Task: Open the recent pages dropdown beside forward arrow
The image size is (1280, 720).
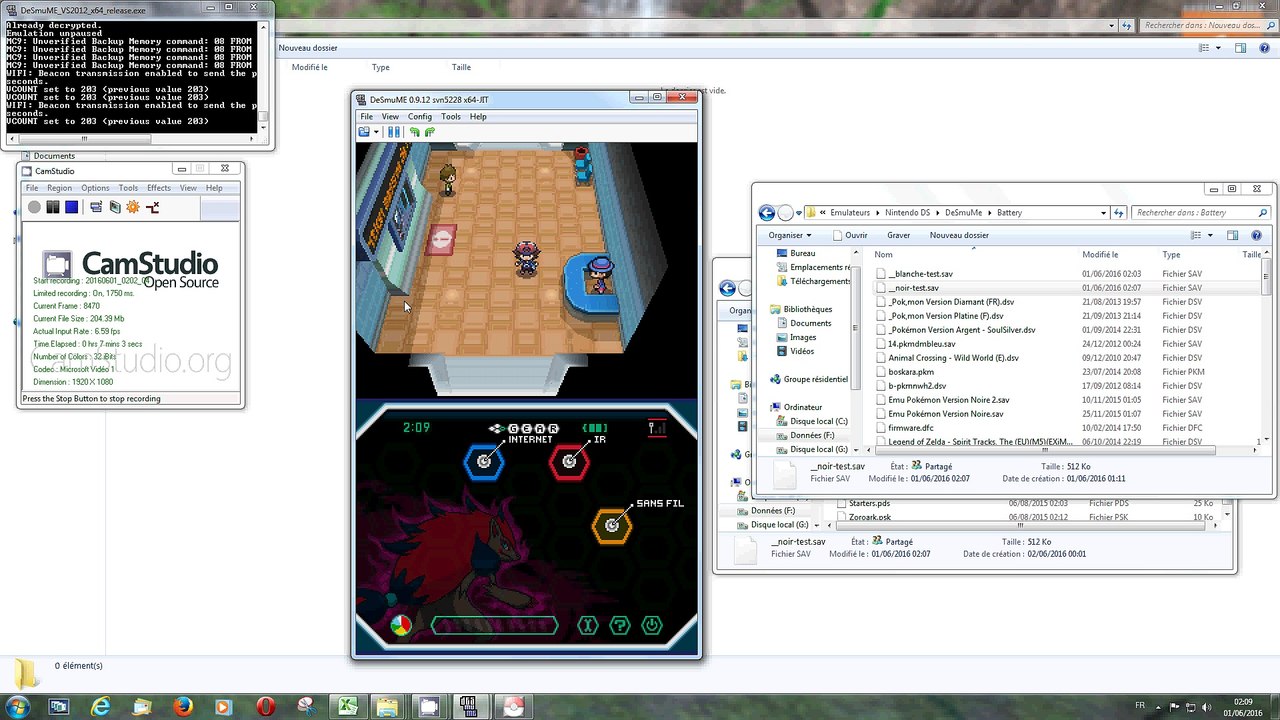Action: click(x=800, y=212)
